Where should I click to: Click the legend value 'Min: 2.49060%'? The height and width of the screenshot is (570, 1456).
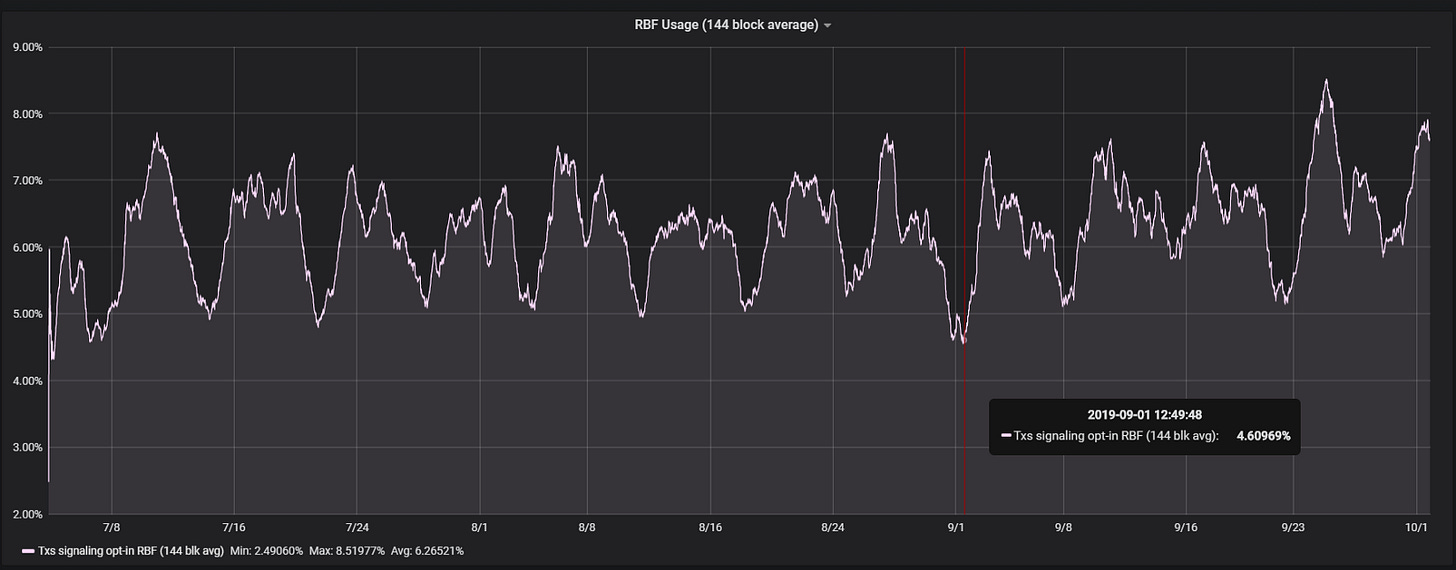point(268,551)
